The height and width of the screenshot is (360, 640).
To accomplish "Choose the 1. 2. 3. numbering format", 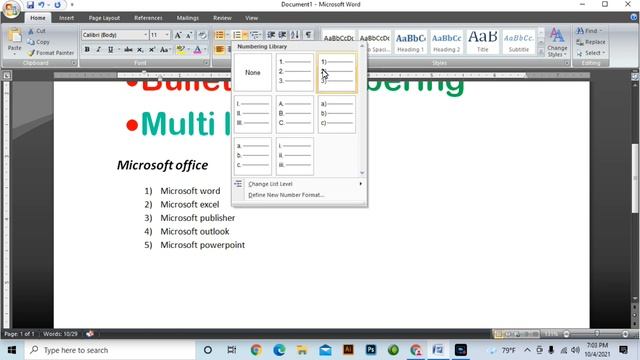I will pos(295,73).
